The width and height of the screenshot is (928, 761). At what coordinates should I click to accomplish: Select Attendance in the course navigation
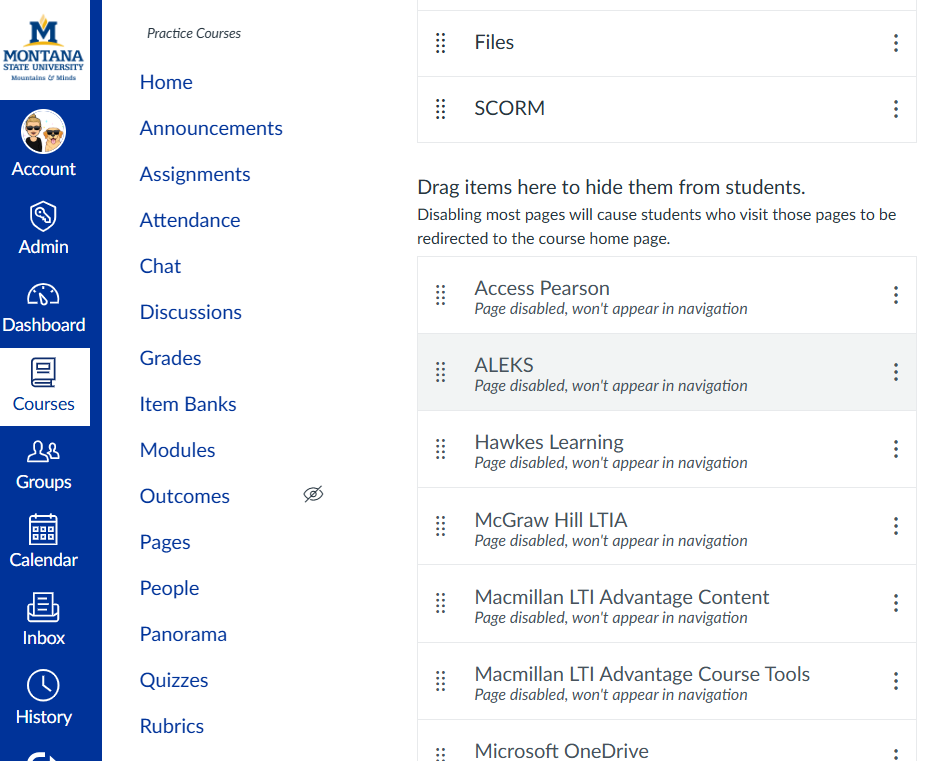tap(190, 220)
